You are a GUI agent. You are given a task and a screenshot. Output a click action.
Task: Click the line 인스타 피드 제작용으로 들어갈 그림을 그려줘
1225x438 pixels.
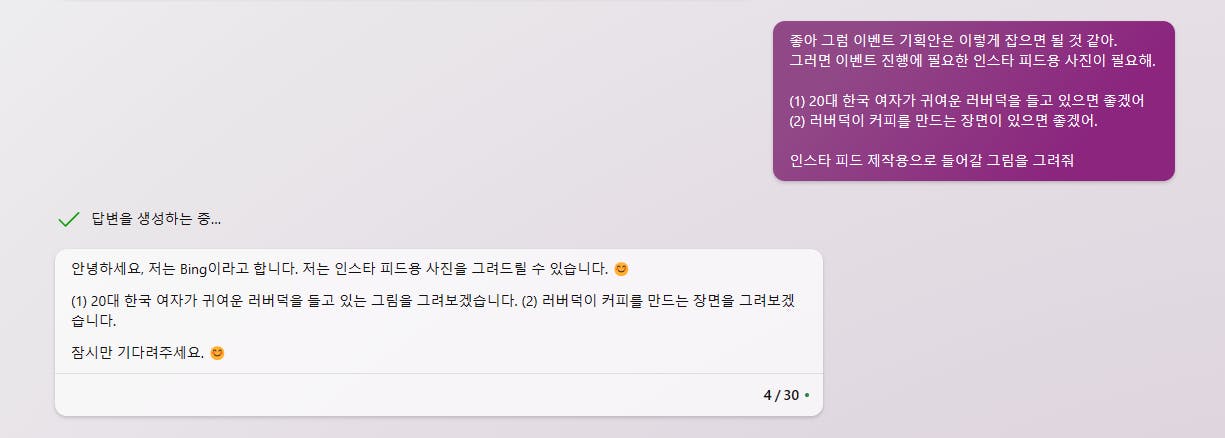pyautogui.click(x=931, y=160)
